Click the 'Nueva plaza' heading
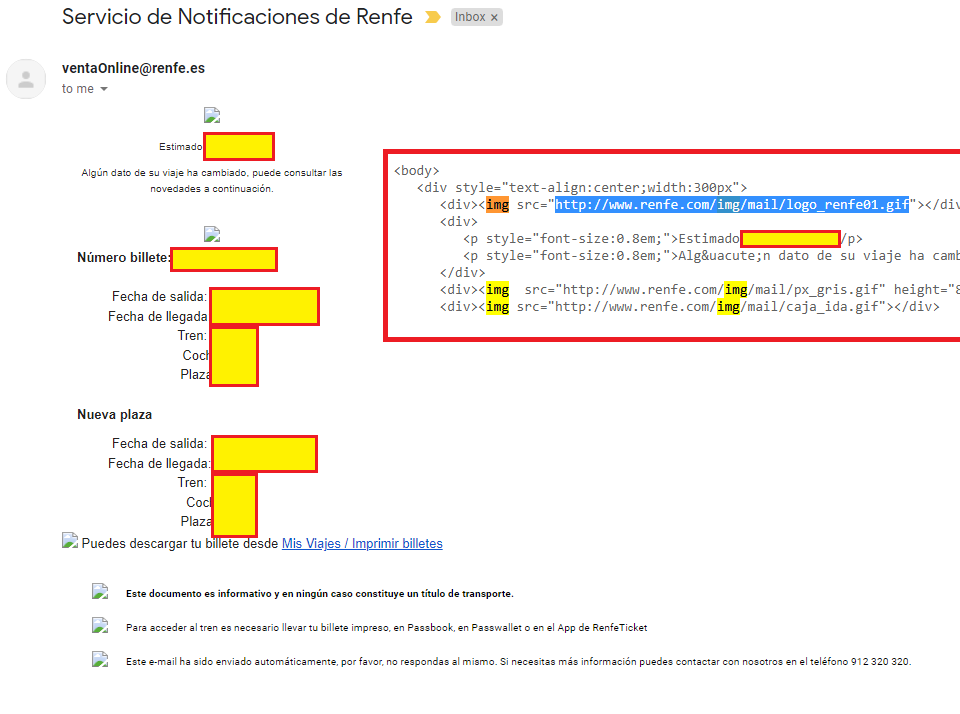This screenshot has width=960, height=714. coord(114,415)
